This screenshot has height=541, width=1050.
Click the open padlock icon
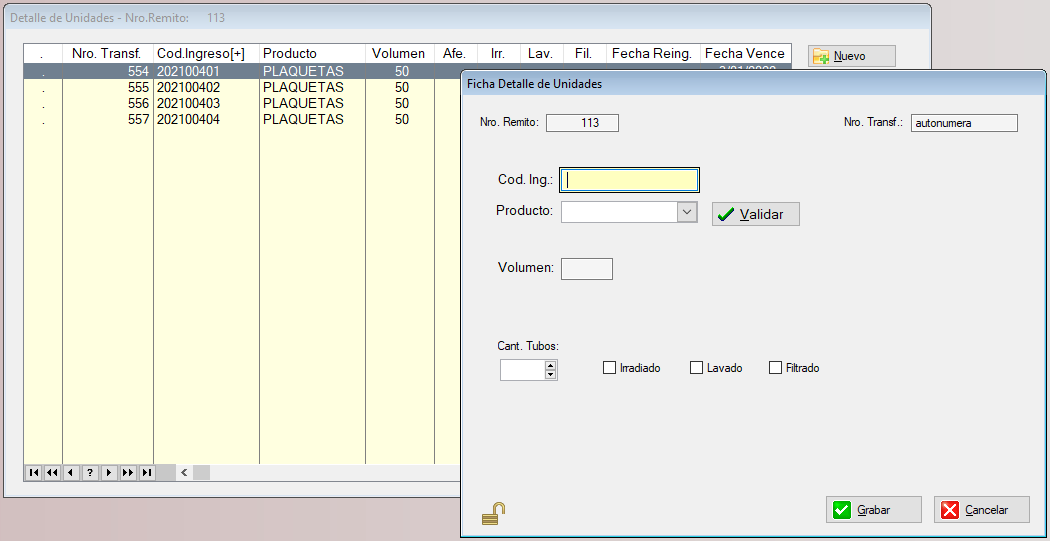tap(493, 514)
